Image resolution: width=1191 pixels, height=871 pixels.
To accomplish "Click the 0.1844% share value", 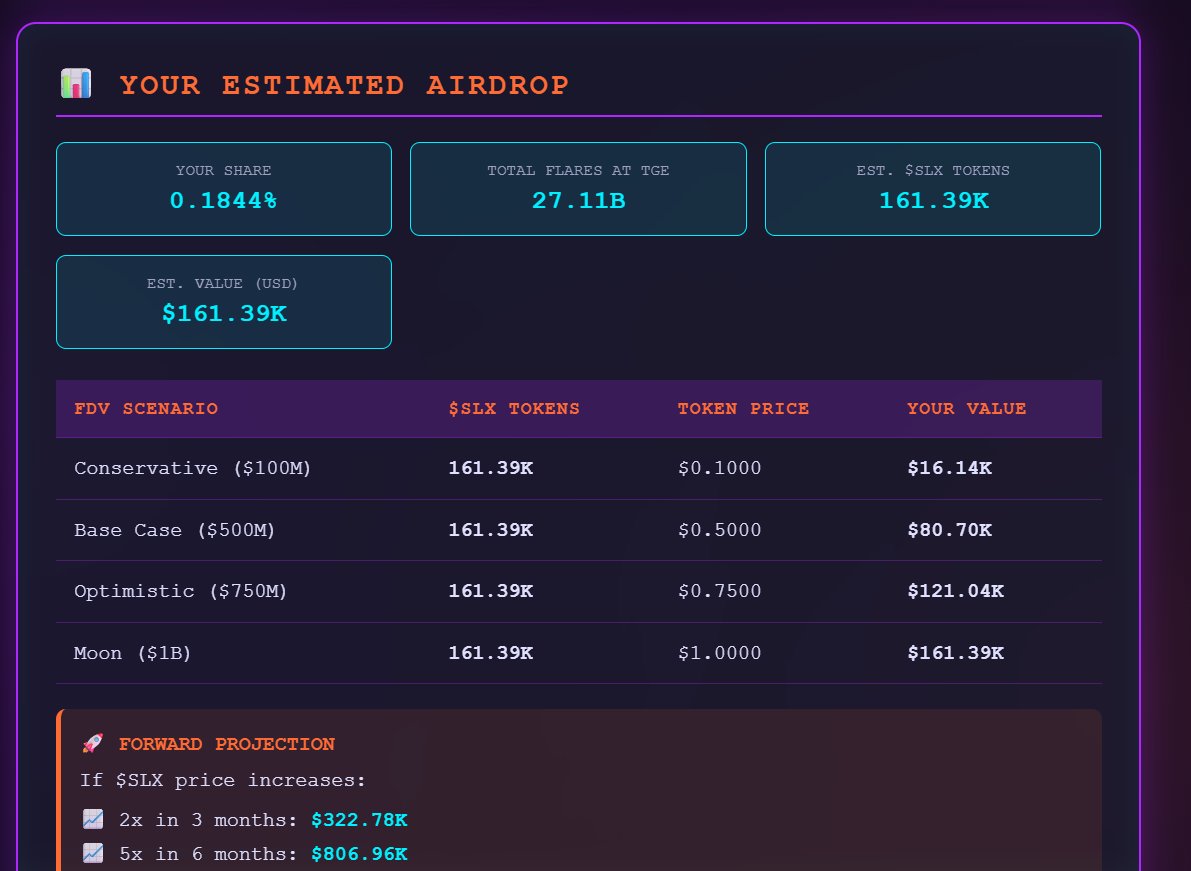I will pyautogui.click(x=223, y=200).
